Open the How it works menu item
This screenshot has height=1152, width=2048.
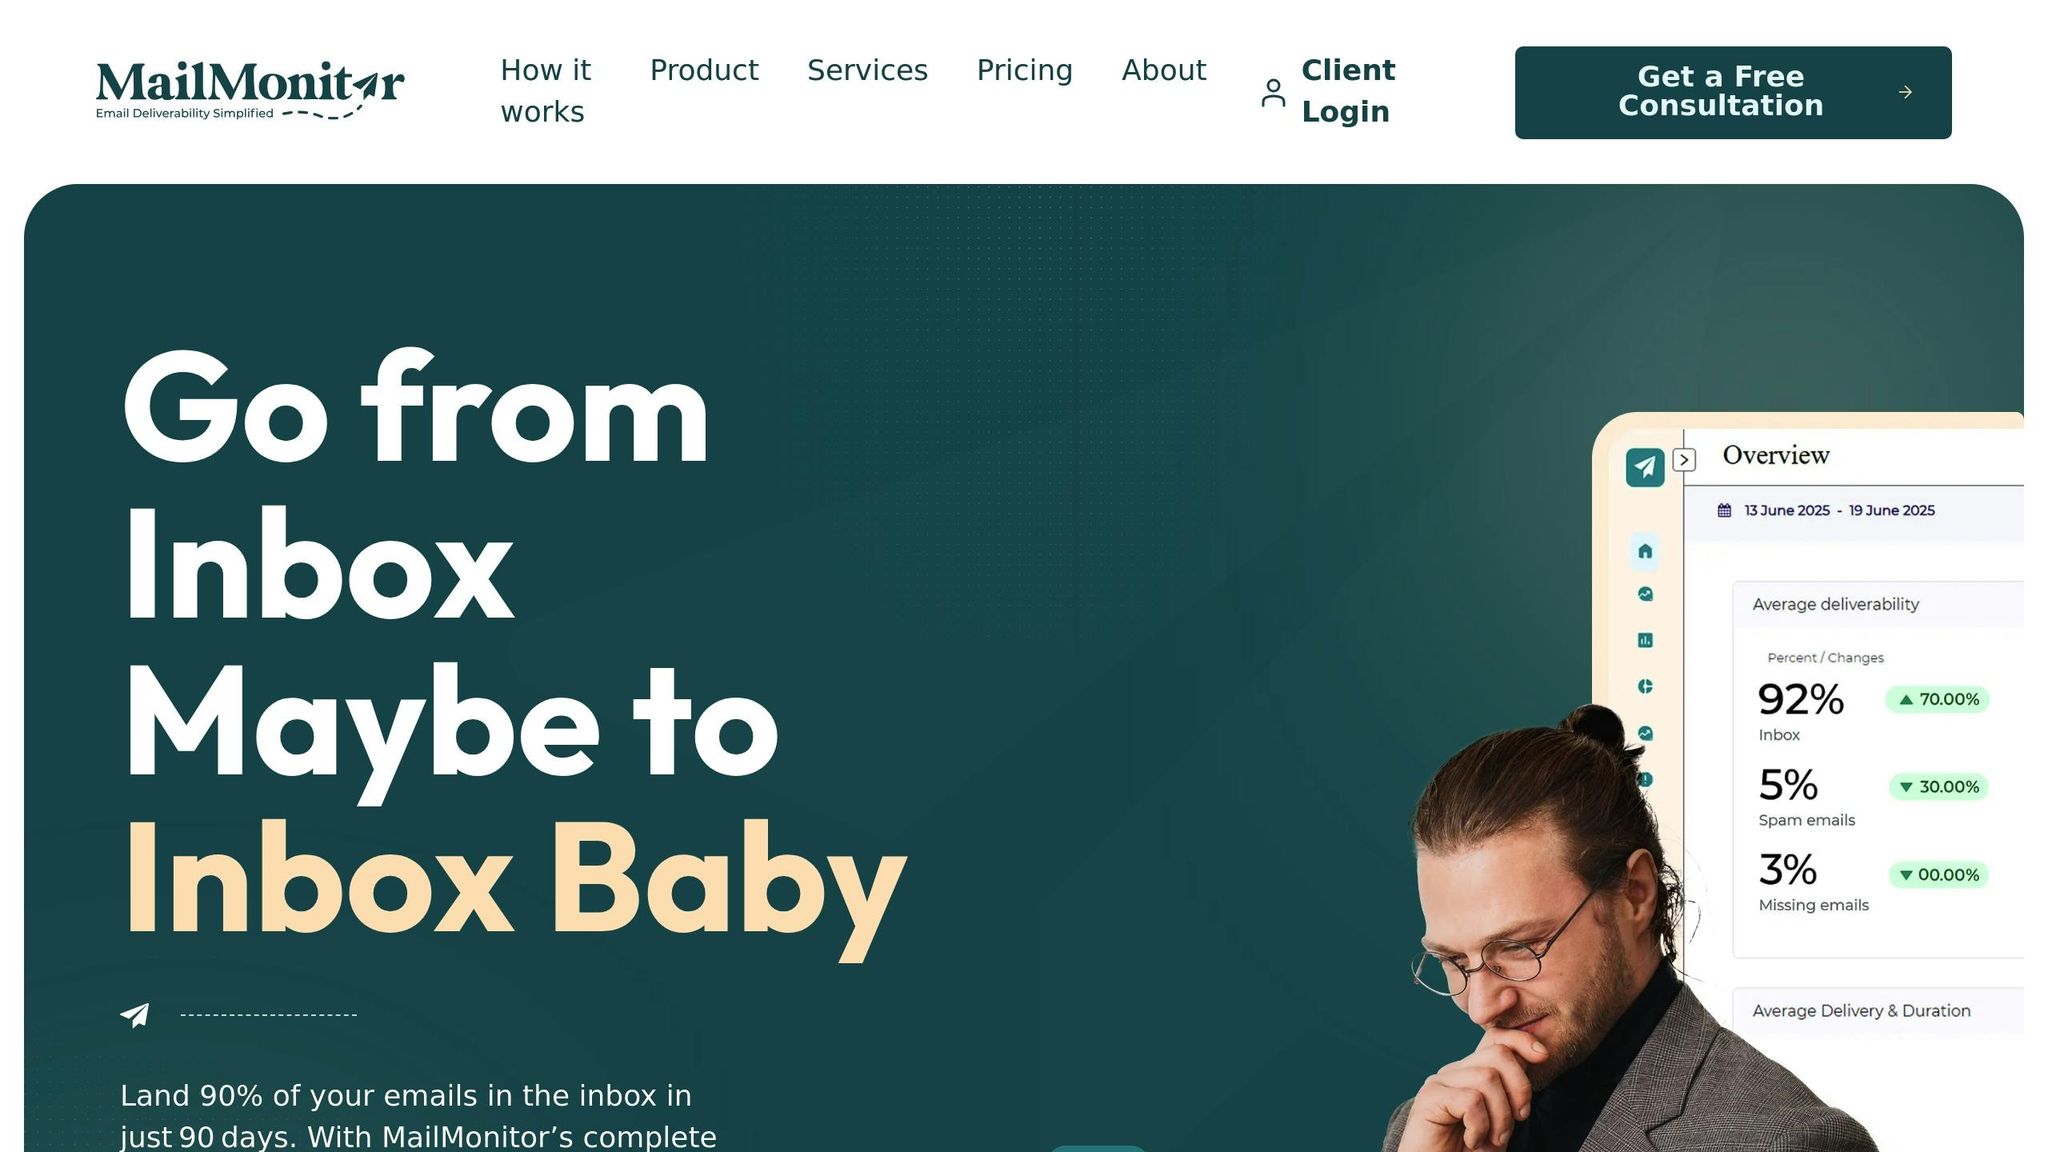546,91
